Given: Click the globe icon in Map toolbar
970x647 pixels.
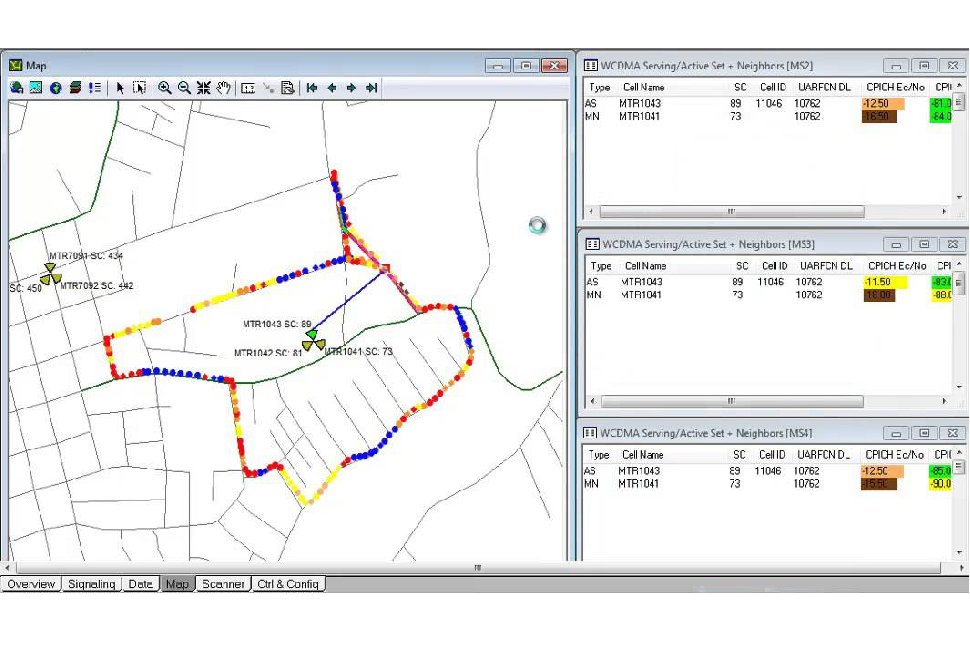Looking at the screenshot, I should (56, 88).
